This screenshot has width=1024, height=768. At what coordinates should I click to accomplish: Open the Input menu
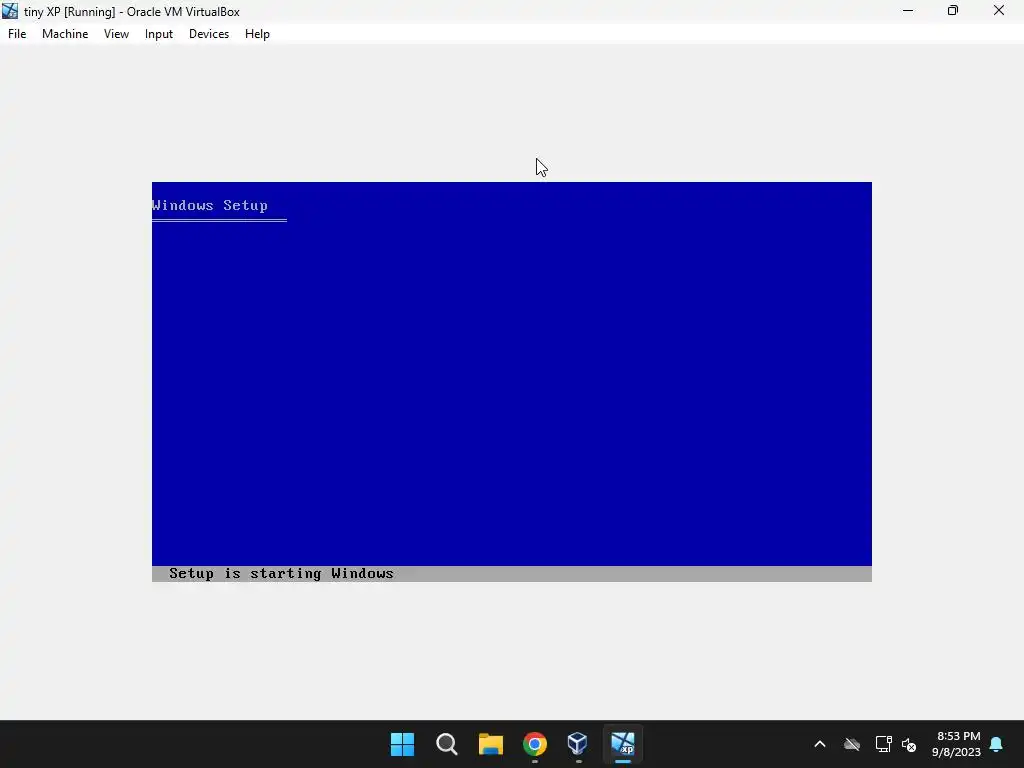click(x=159, y=34)
